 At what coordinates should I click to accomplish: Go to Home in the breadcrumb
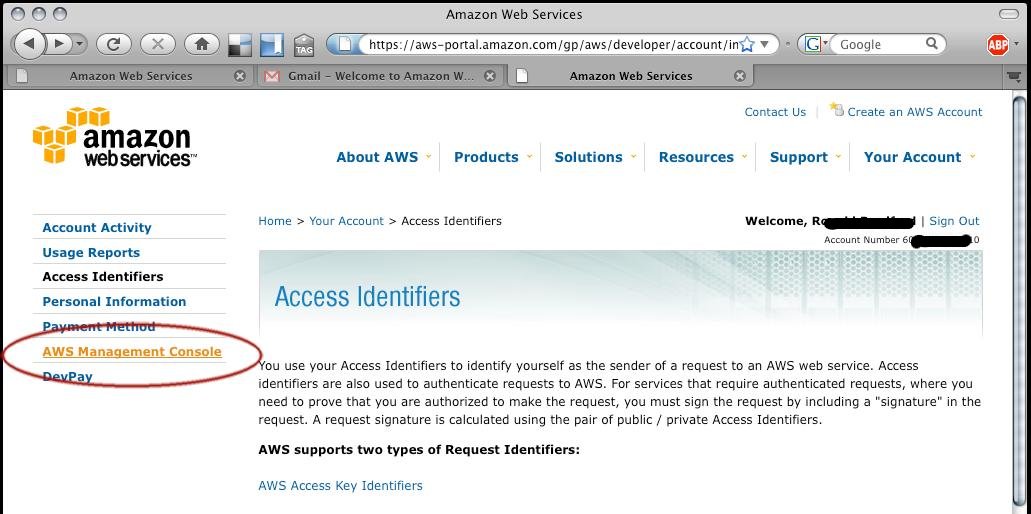(x=275, y=221)
